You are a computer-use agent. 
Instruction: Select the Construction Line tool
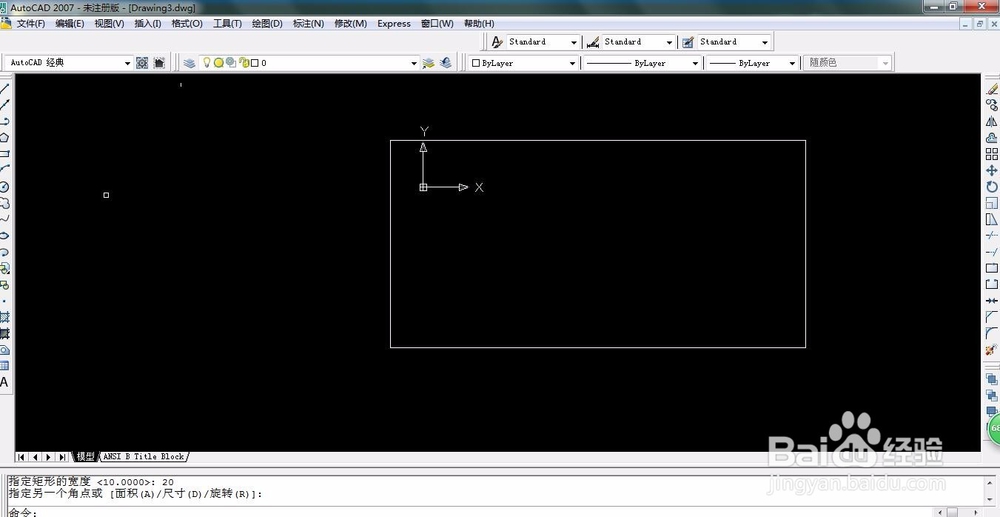click(4, 105)
